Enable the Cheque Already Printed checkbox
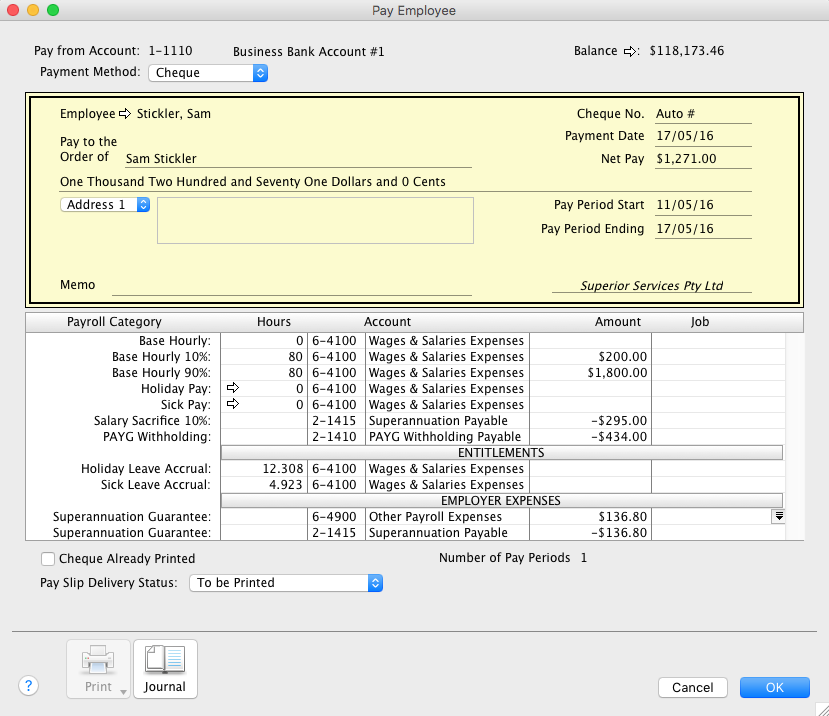 click(47, 559)
